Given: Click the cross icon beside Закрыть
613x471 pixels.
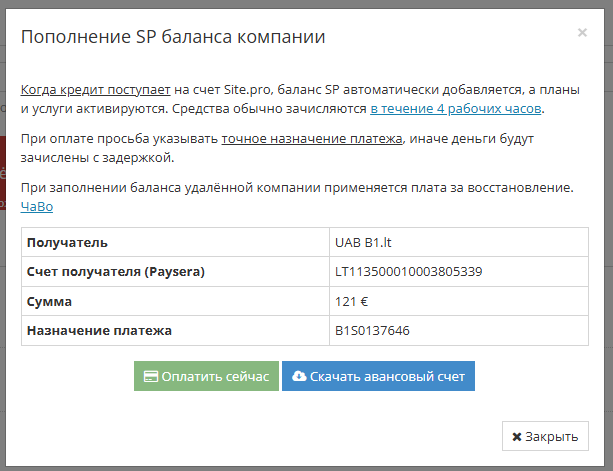Looking at the screenshot, I should click(x=517, y=437).
